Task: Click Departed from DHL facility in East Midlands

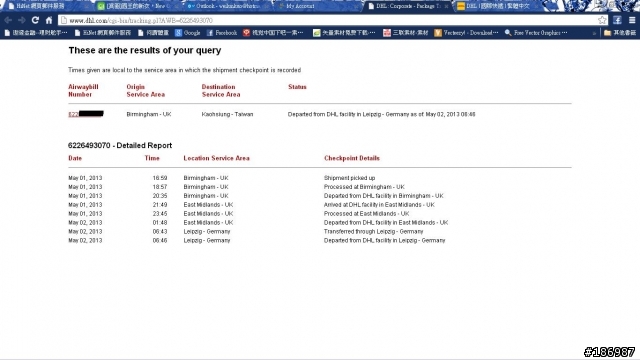Action: 386,223
